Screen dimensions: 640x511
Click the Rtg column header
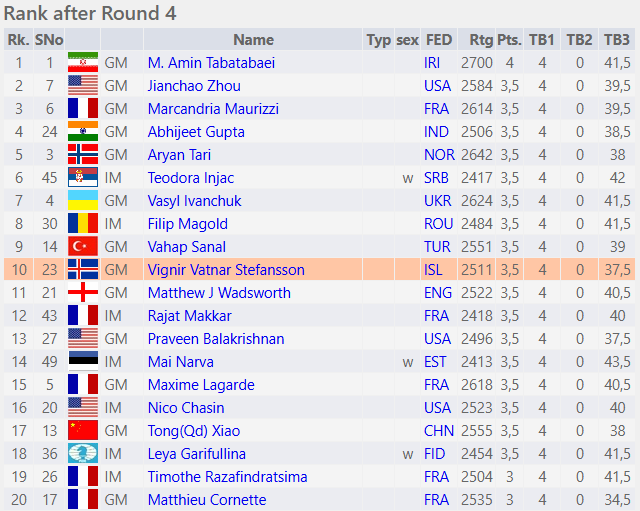481,40
